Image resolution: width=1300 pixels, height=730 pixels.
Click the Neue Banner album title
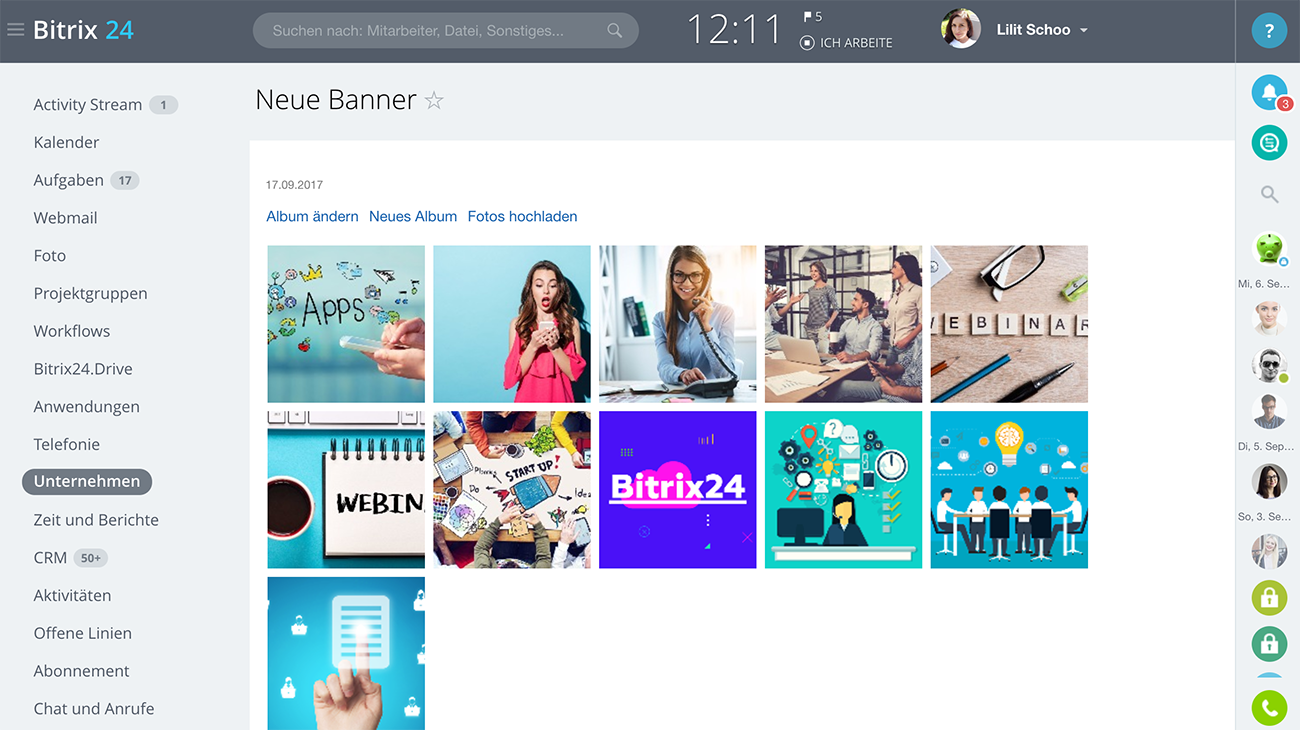point(336,99)
